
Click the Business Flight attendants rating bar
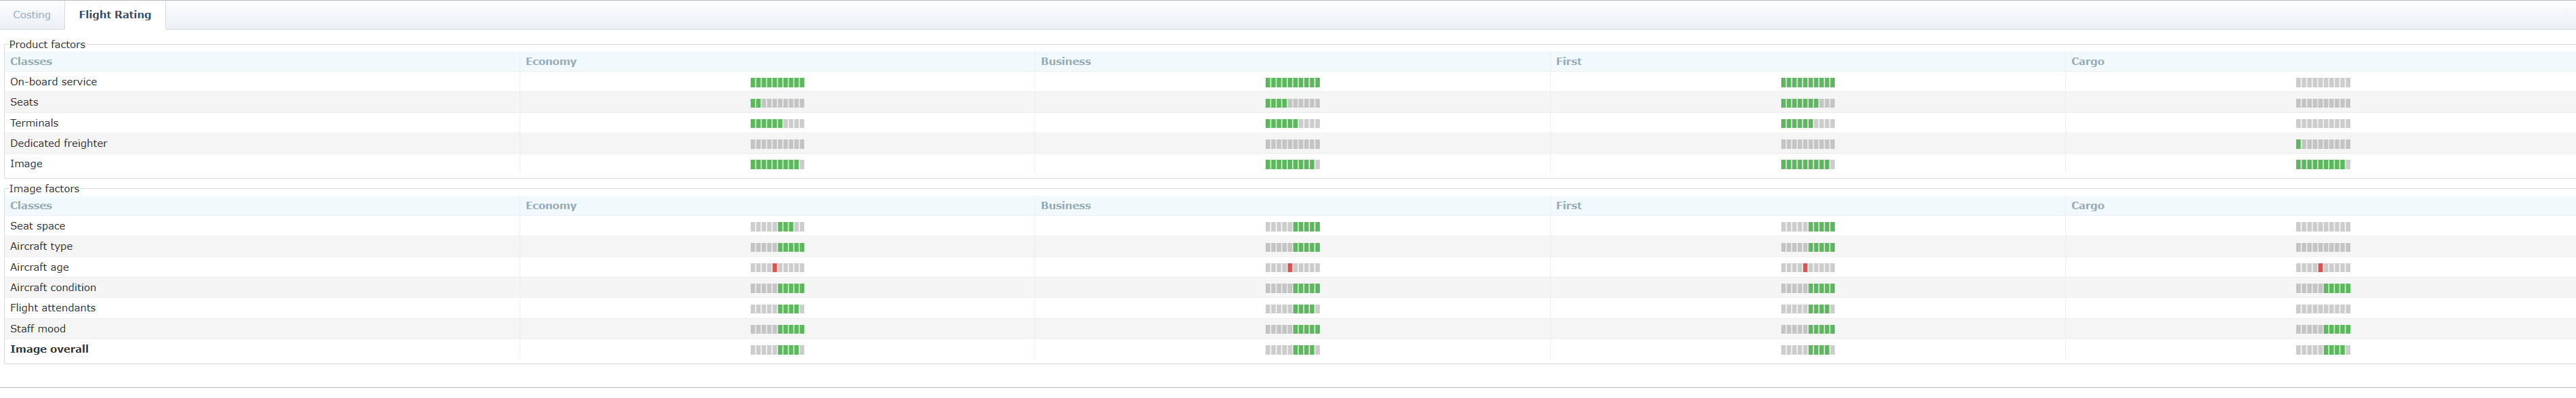[x=1292, y=309]
